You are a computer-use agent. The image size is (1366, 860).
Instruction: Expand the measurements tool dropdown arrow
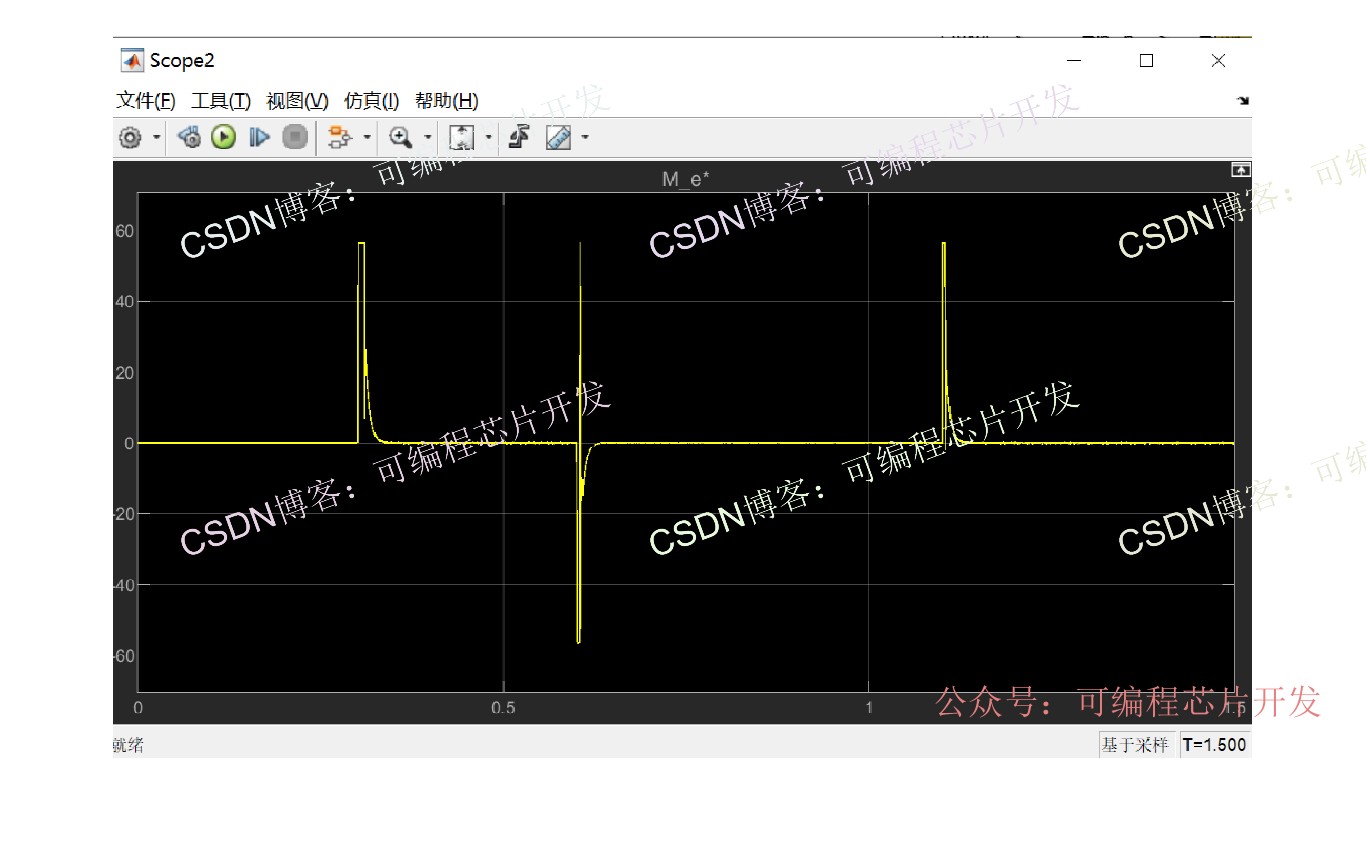click(585, 138)
